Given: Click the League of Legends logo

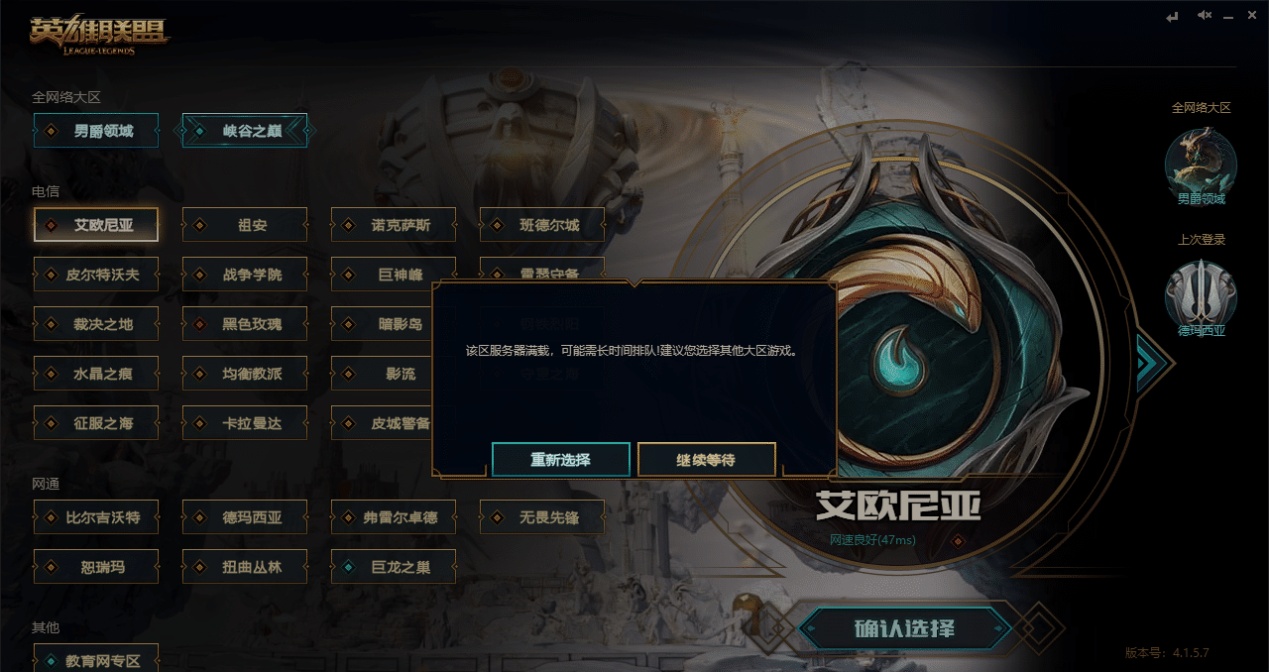Looking at the screenshot, I should coord(100,34).
